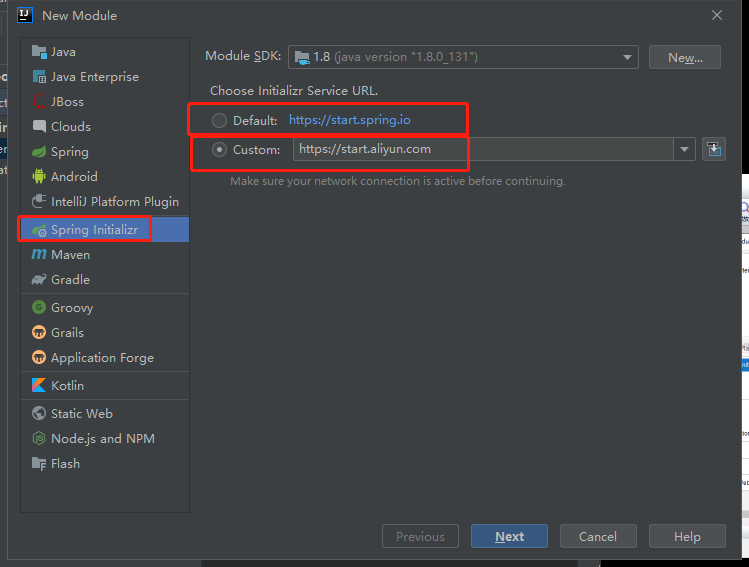Select the Default service URL radio button
The image size is (749, 567).
[219, 120]
